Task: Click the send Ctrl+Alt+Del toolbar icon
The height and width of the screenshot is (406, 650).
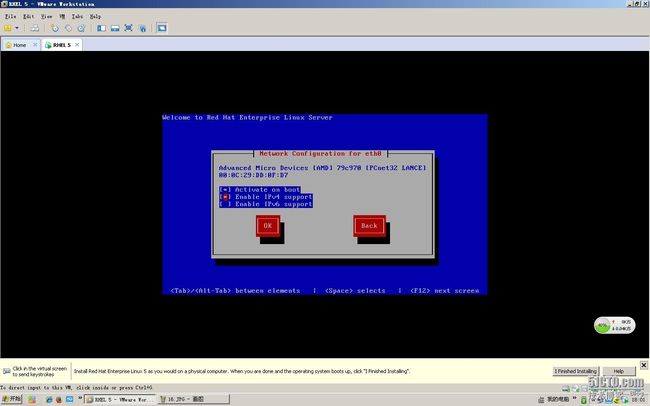Action: 35,28
